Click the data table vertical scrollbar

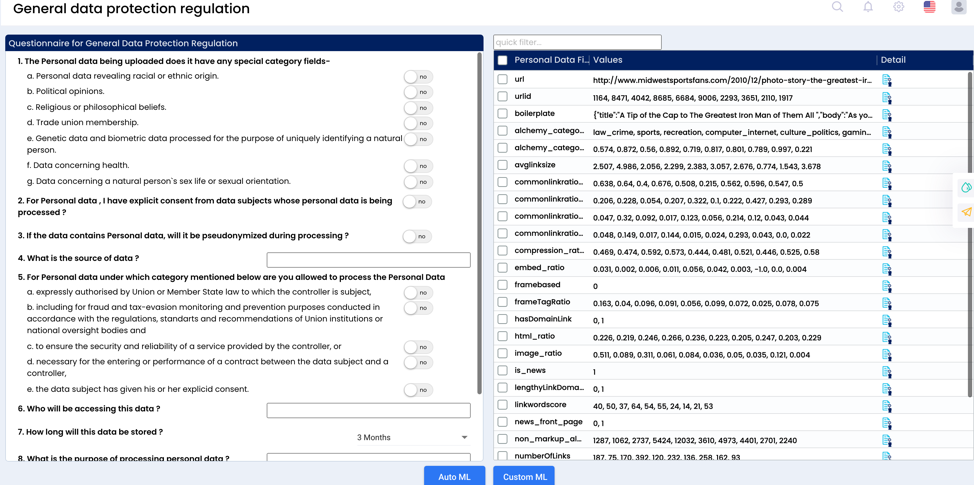[x=971, y=233]
